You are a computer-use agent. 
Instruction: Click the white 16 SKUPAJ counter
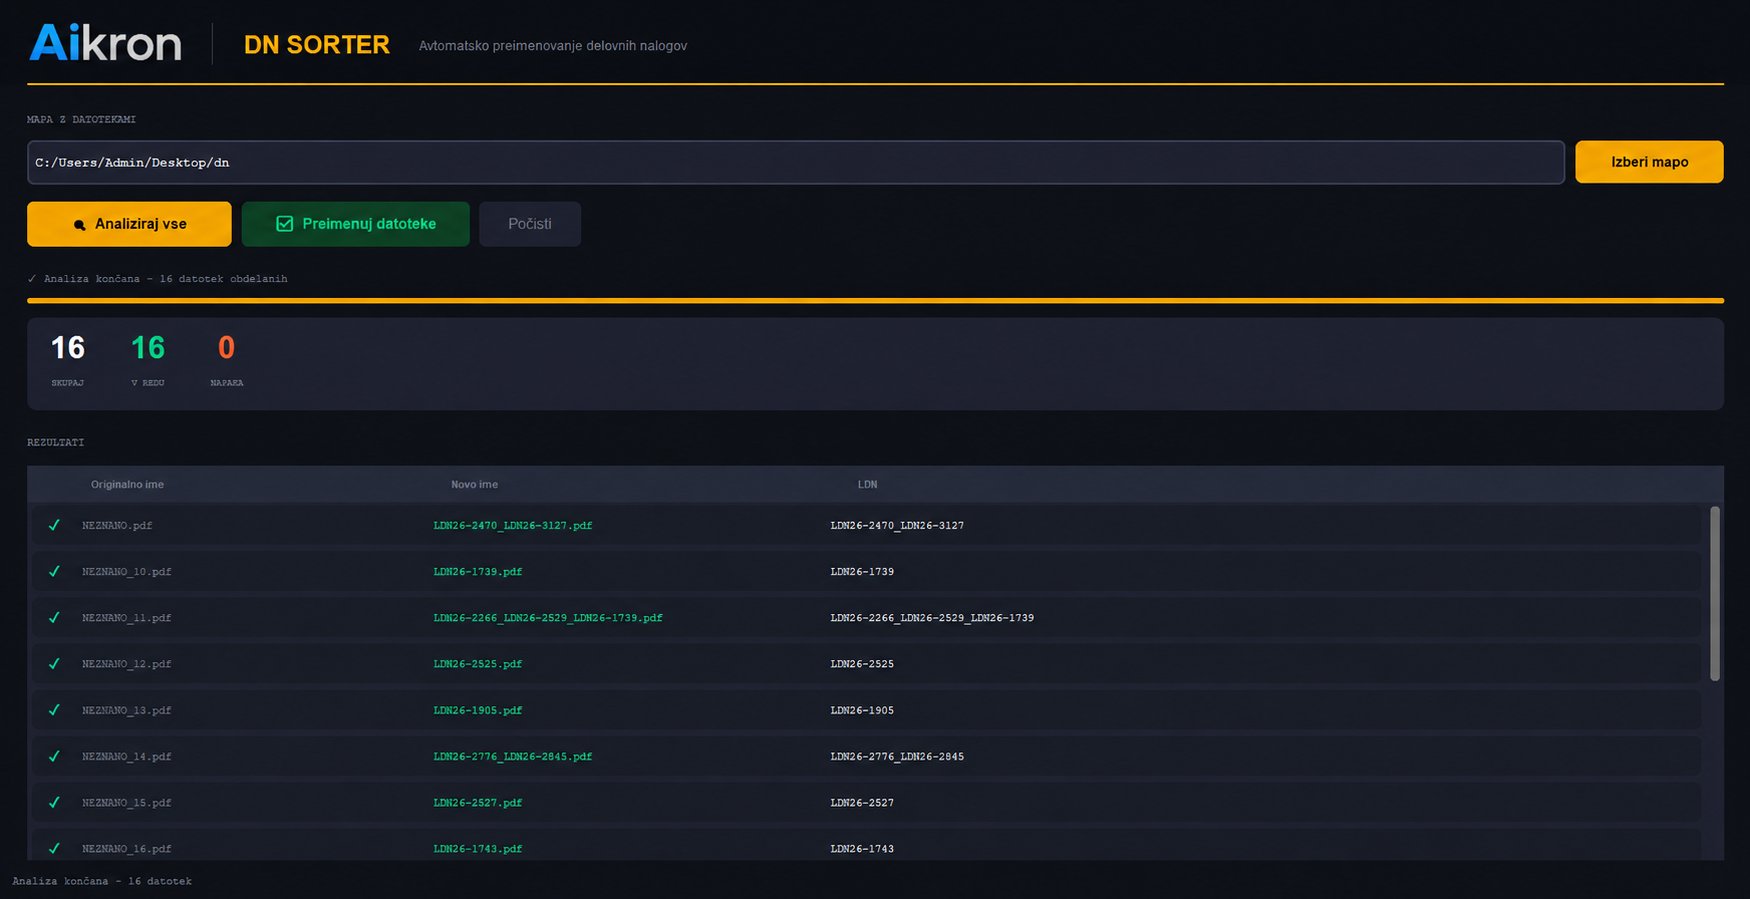pos(68,359)
